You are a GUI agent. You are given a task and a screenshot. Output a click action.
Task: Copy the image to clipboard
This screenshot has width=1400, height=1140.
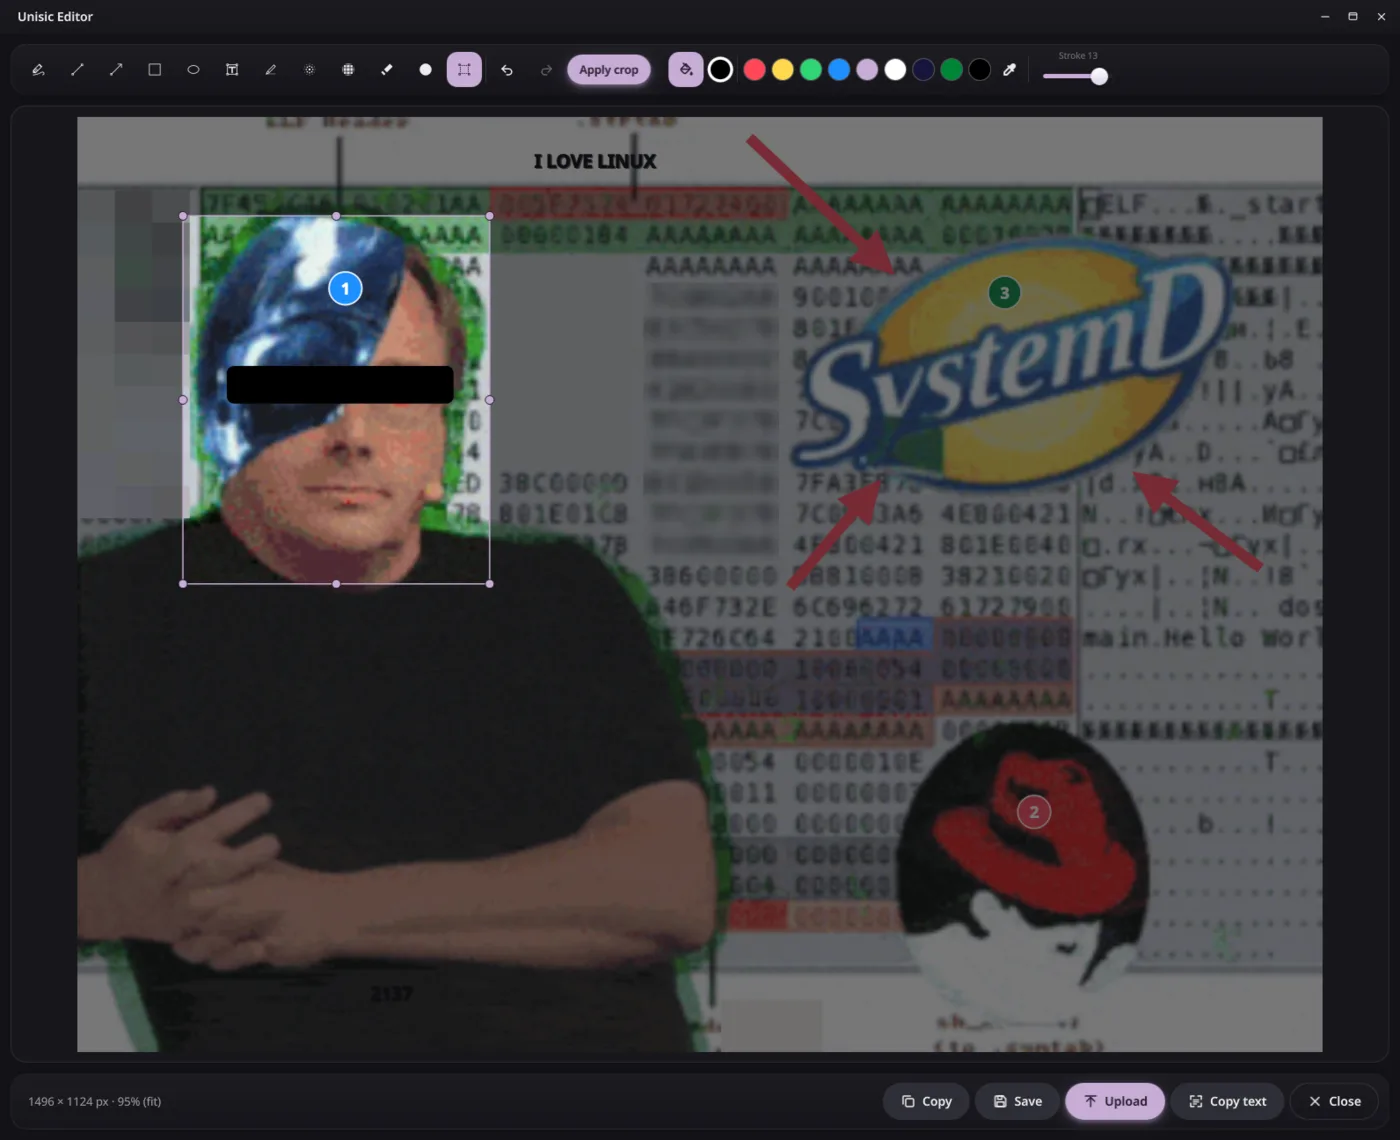point(926,1101)
